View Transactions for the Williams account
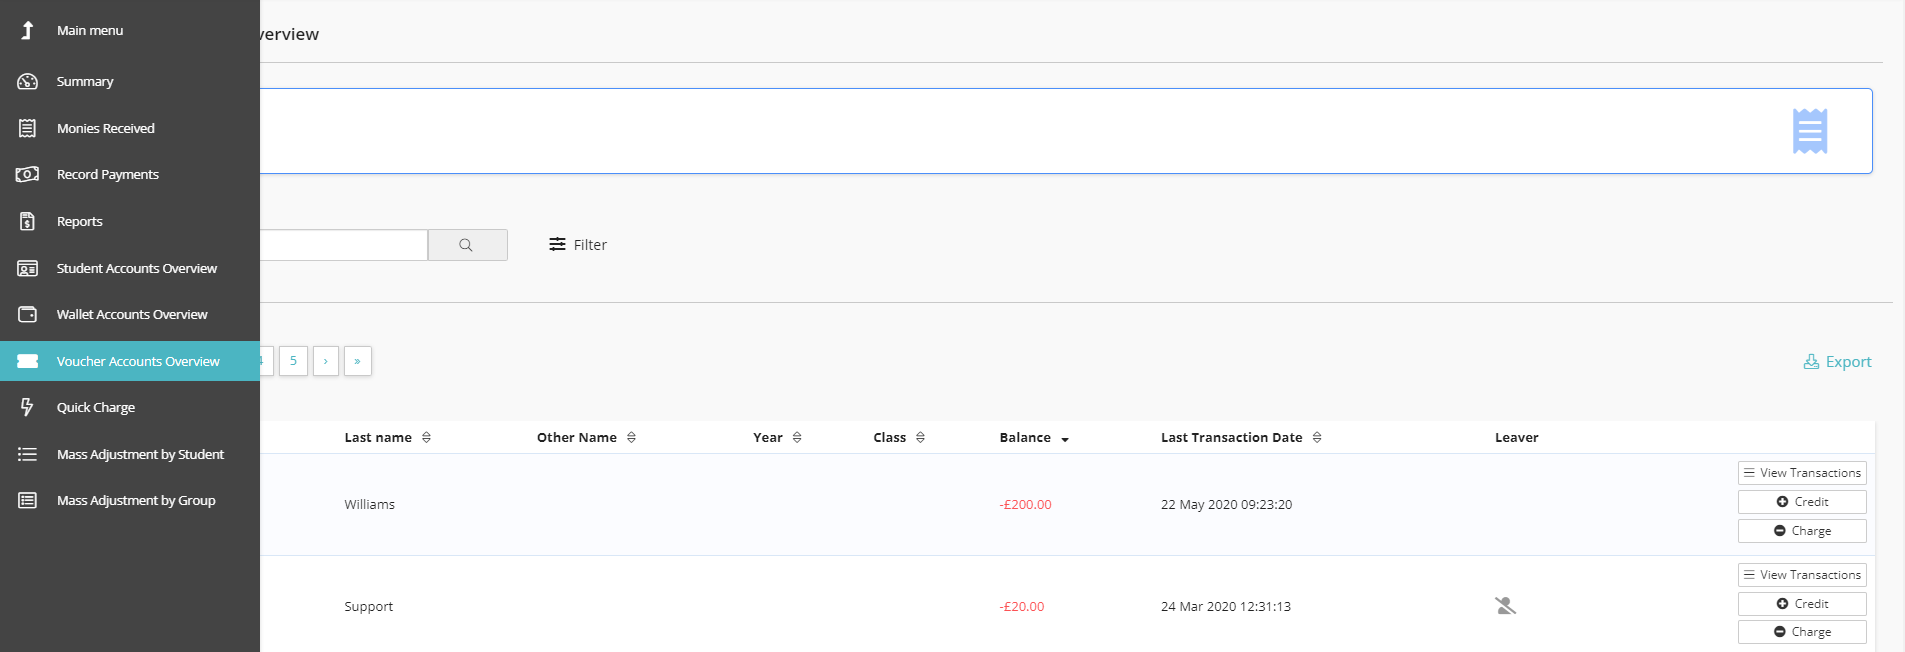1905x652 pixels. click(x=1801, y=473)
